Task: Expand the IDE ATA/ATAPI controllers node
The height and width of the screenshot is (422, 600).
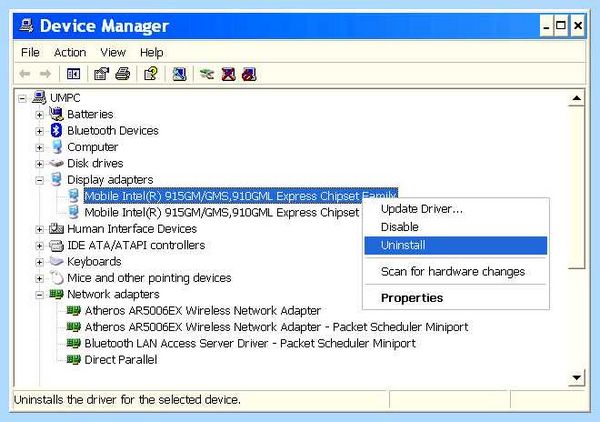Action: [x=39, y=246]
